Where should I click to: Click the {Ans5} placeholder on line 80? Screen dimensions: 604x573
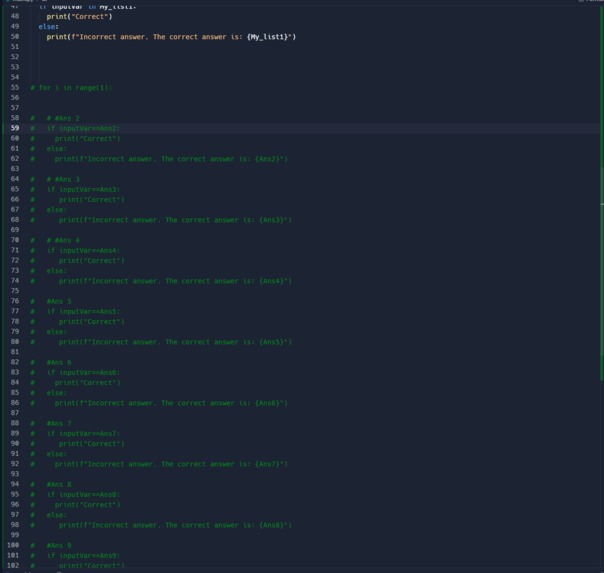point(273,342)
